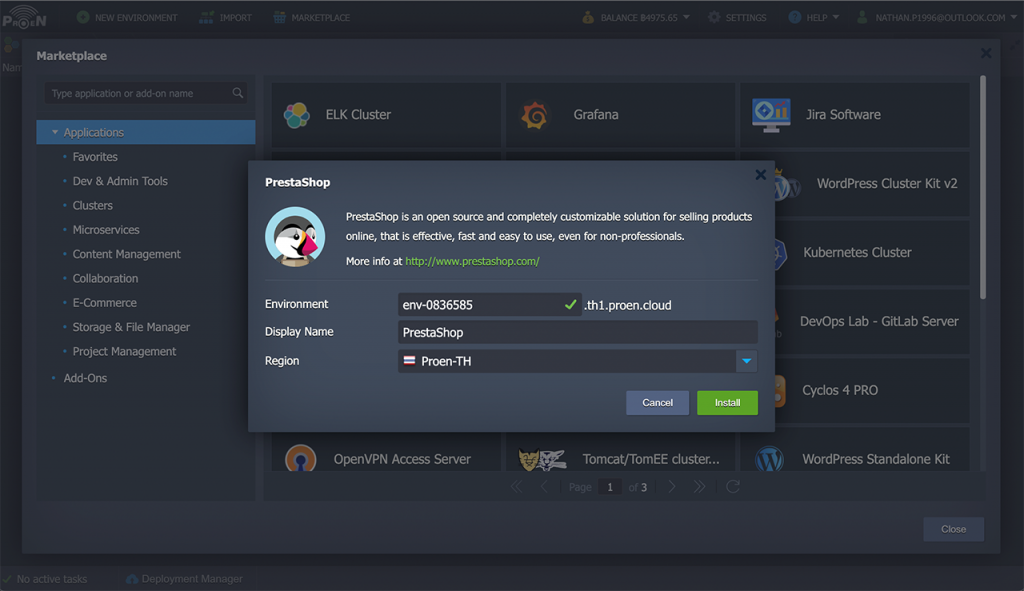1024x591 pixels.
Task: Click the Marketplace search field
Action: pyautogui.click(x=146, y=93)
